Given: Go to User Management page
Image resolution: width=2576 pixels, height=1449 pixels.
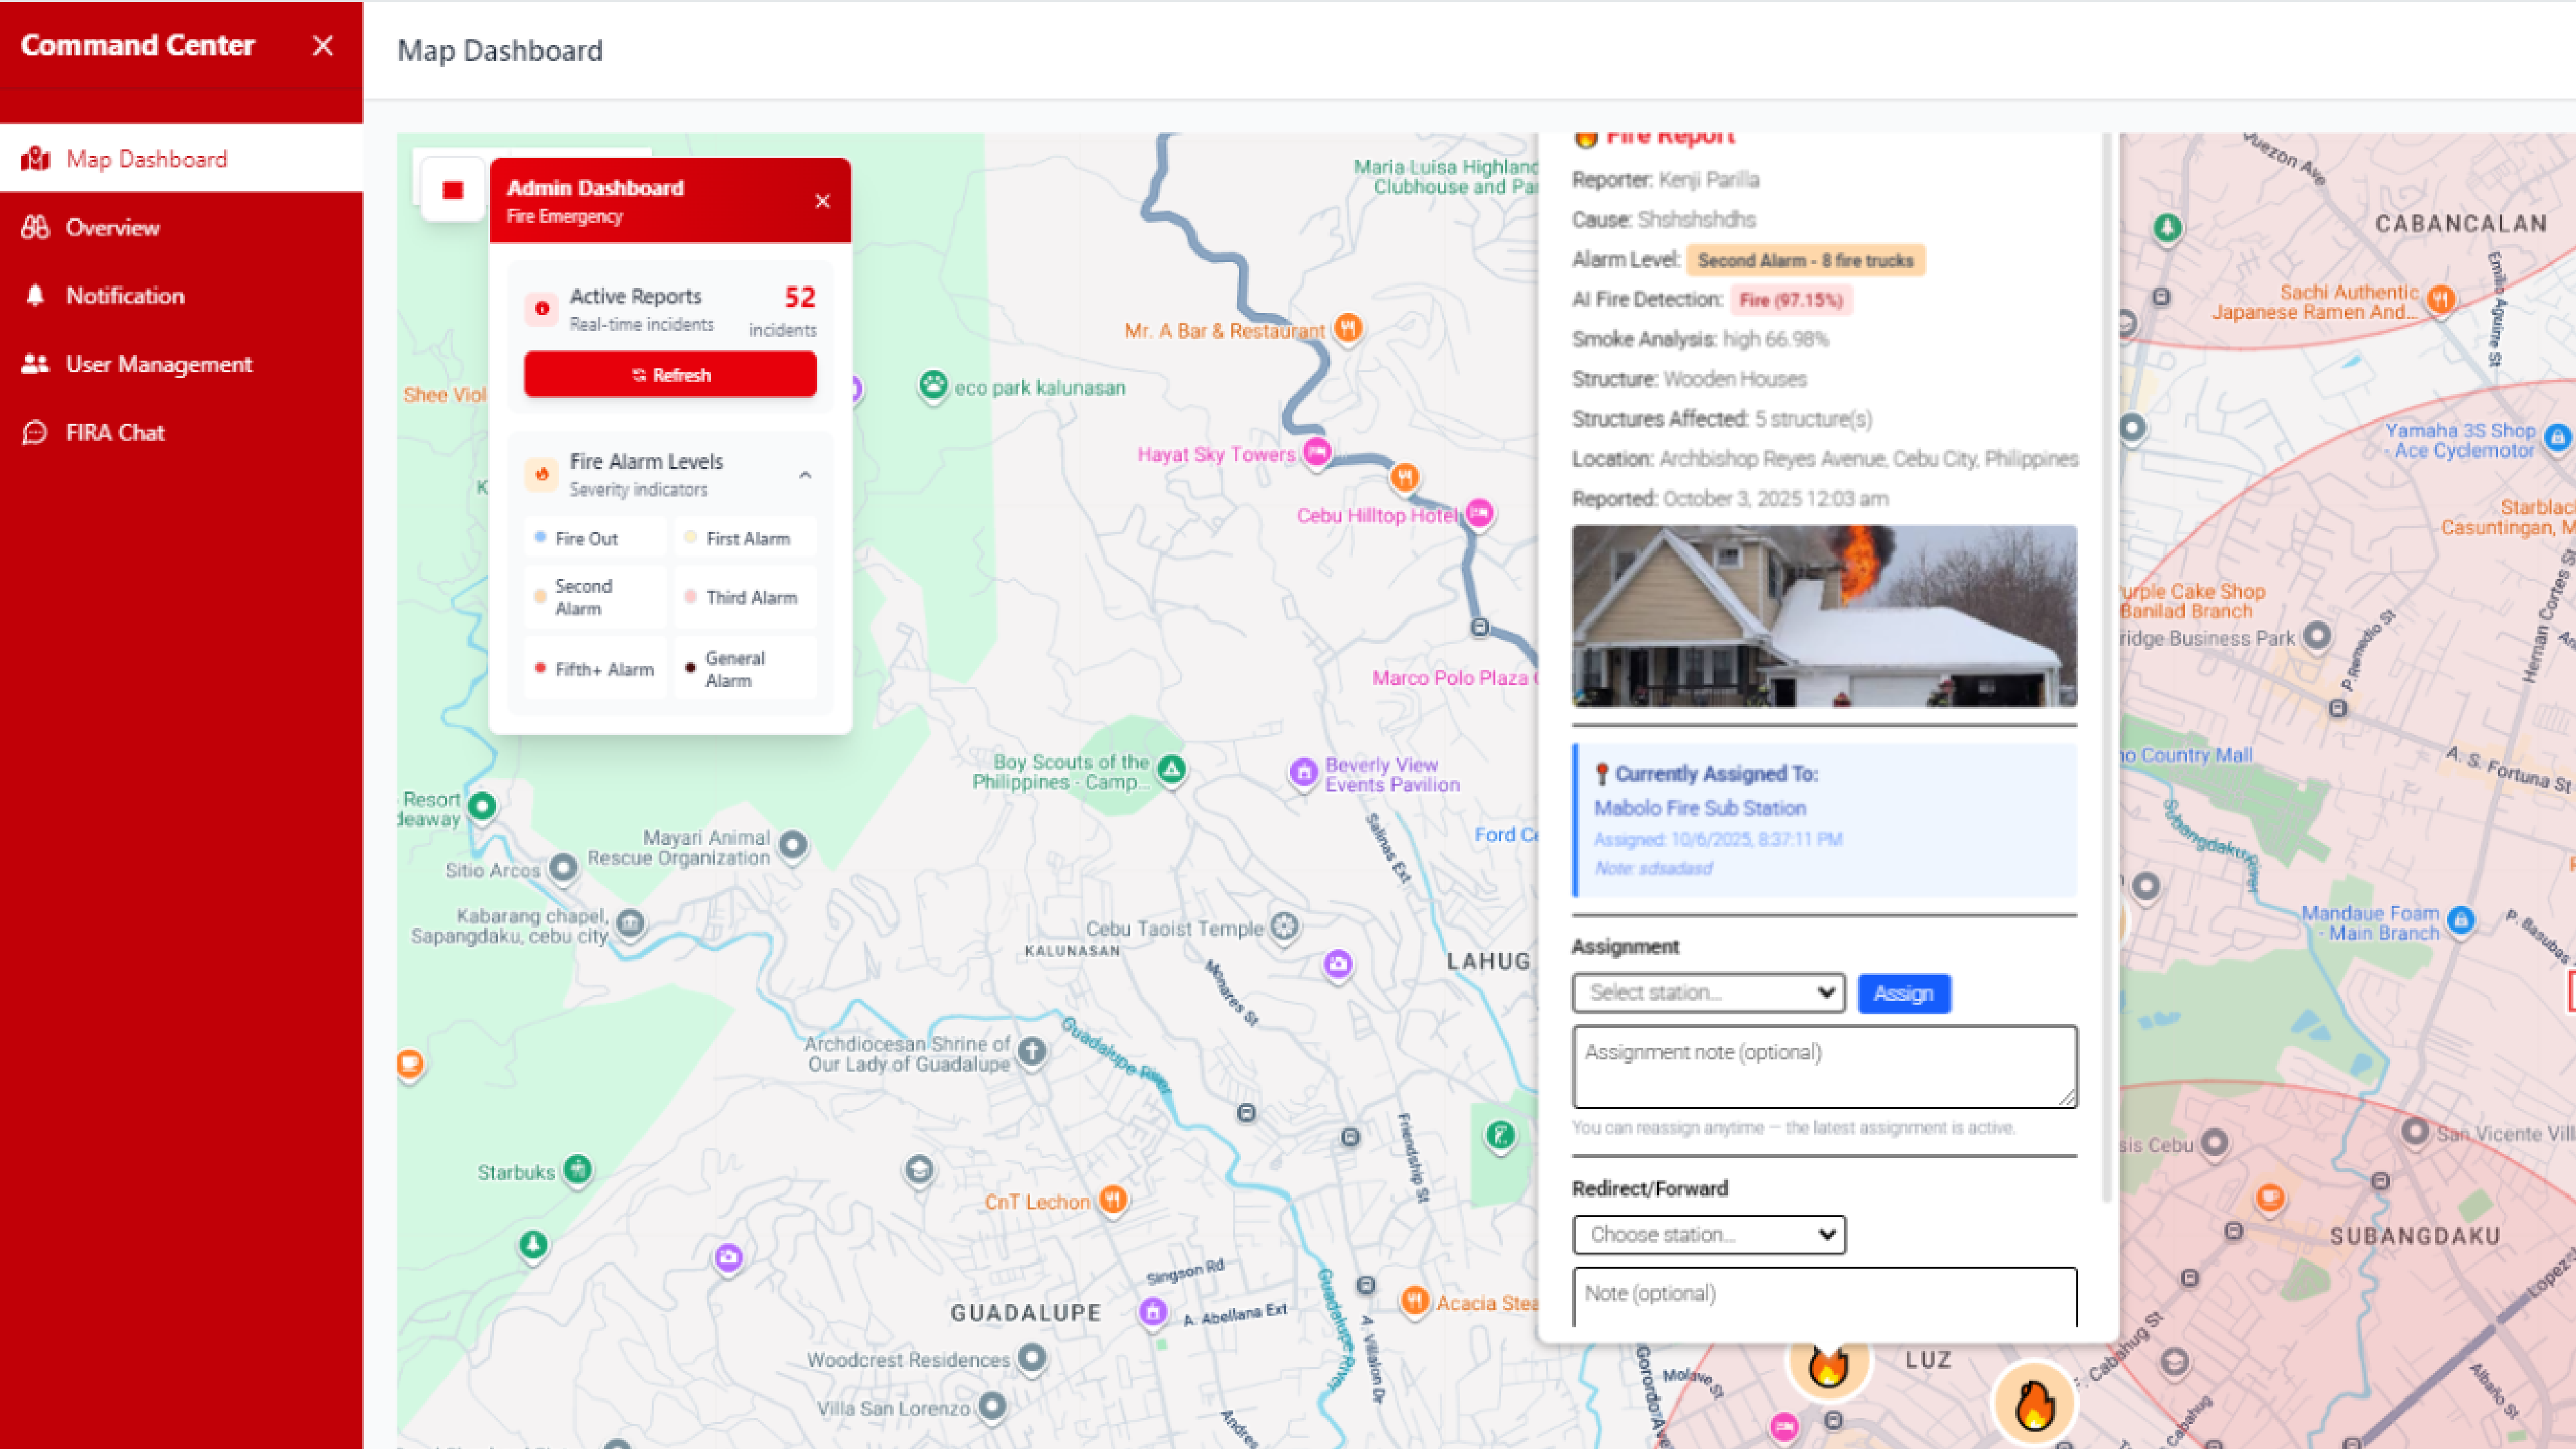Looking at the screenshot, I should click(x=158, y=364).
